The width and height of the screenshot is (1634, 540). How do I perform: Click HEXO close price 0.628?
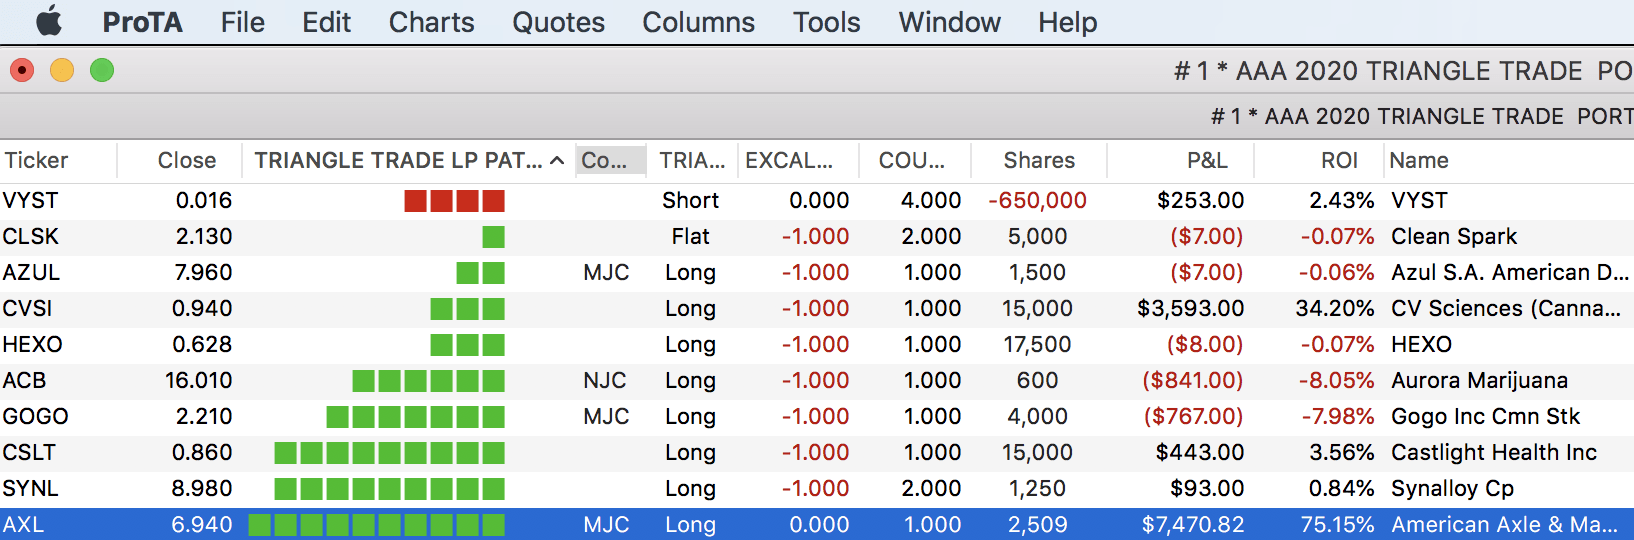click(x=202, y=344)
